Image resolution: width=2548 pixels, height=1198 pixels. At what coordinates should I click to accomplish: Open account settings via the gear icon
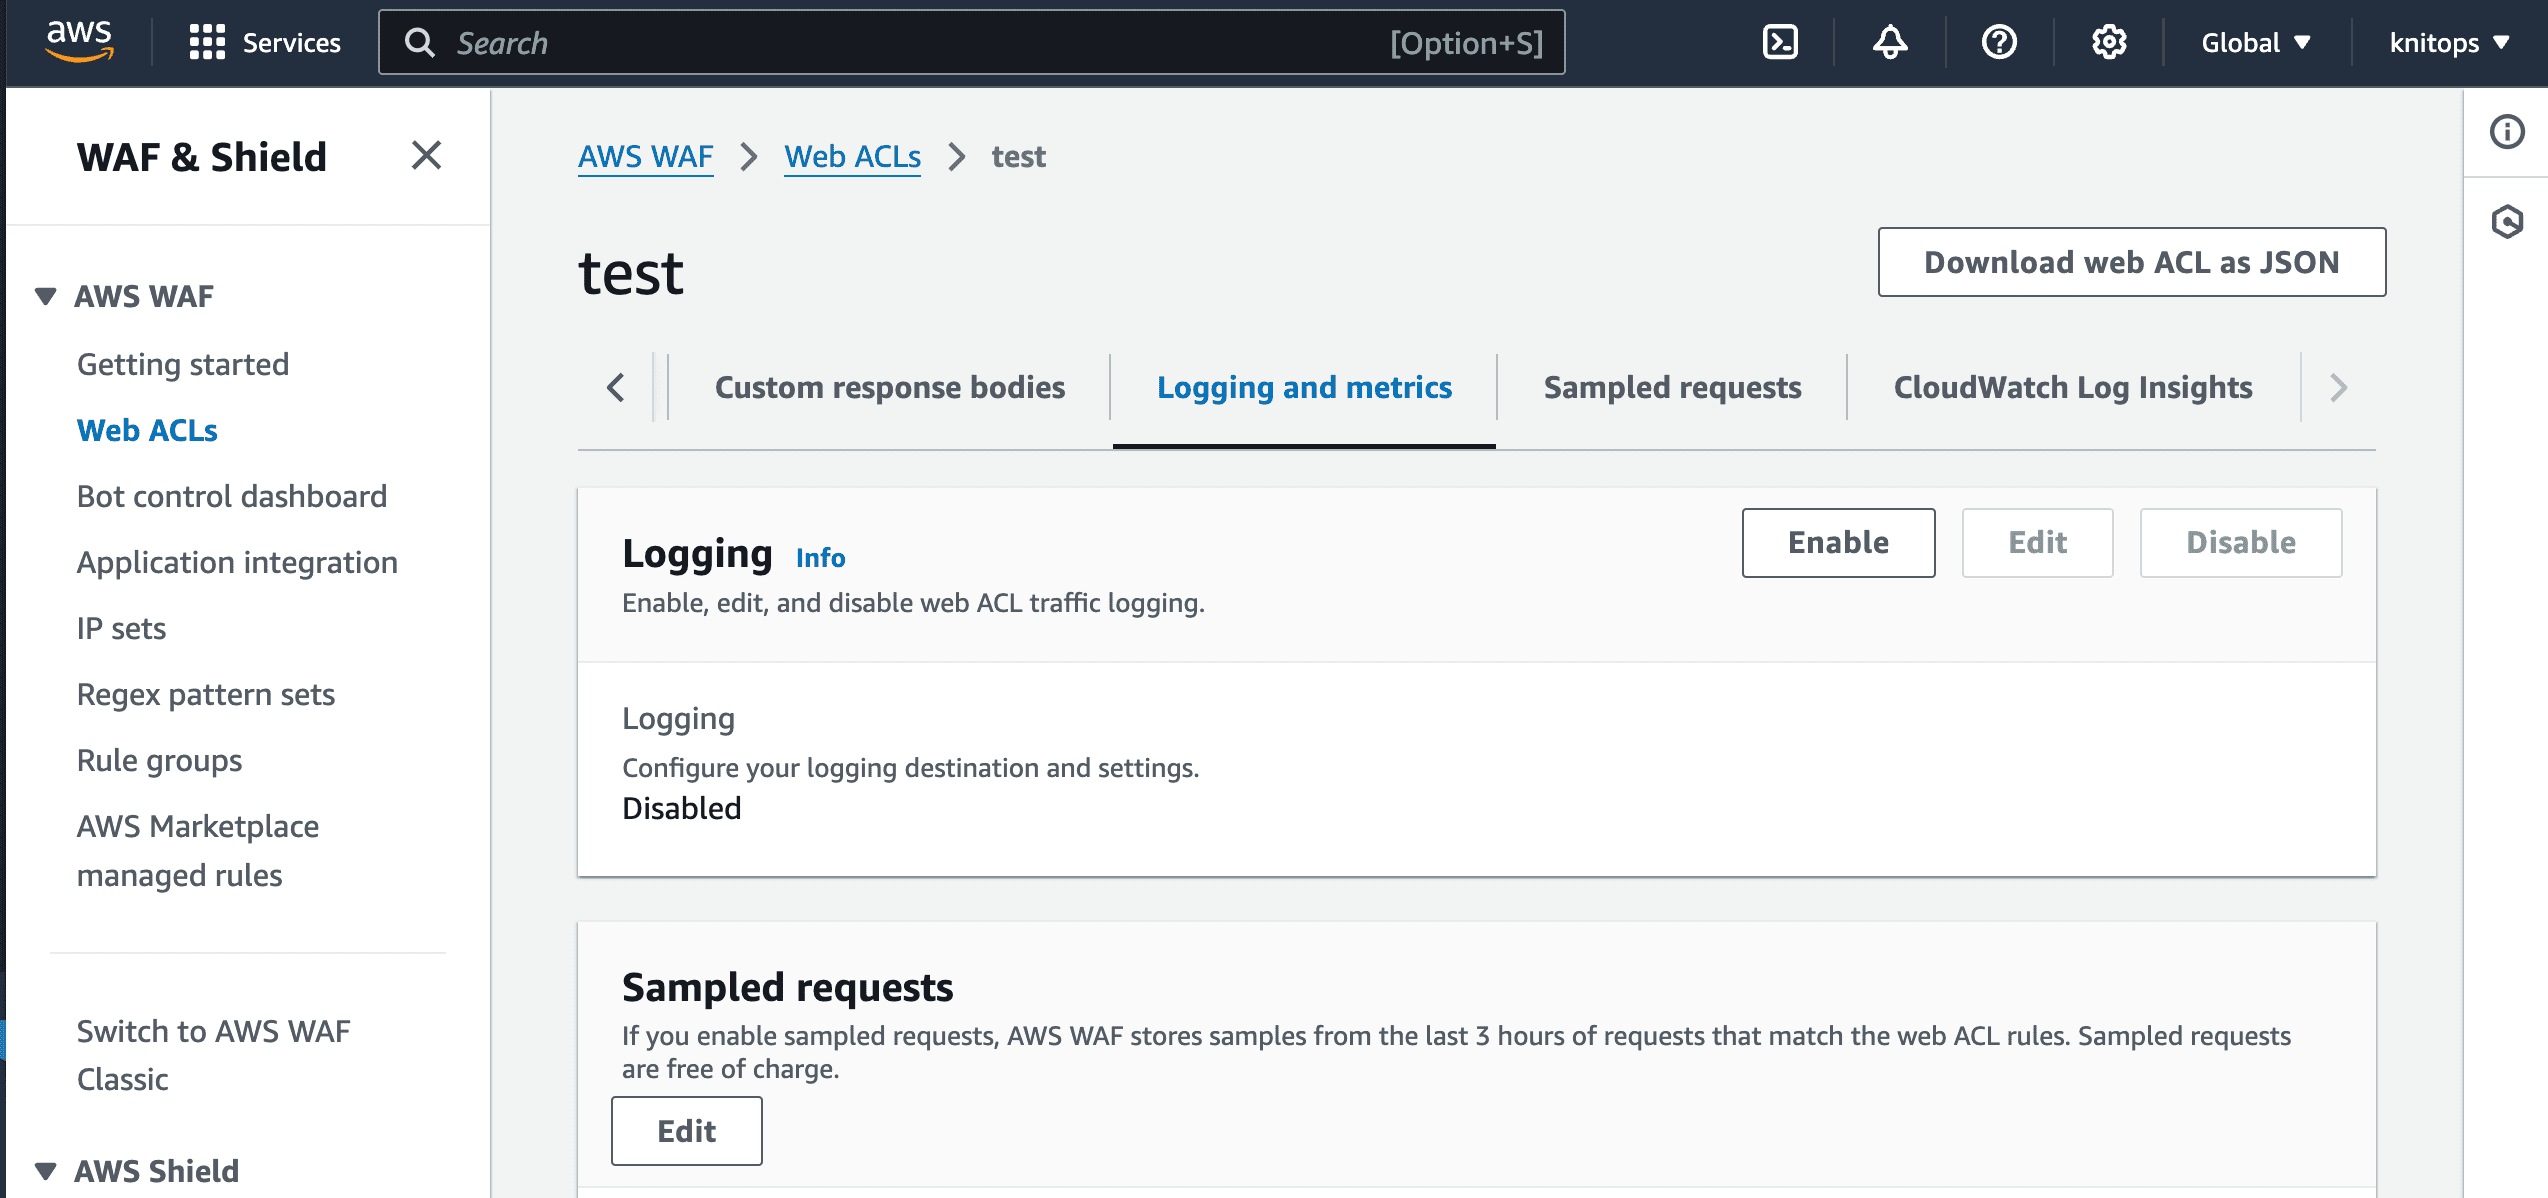2108,42
